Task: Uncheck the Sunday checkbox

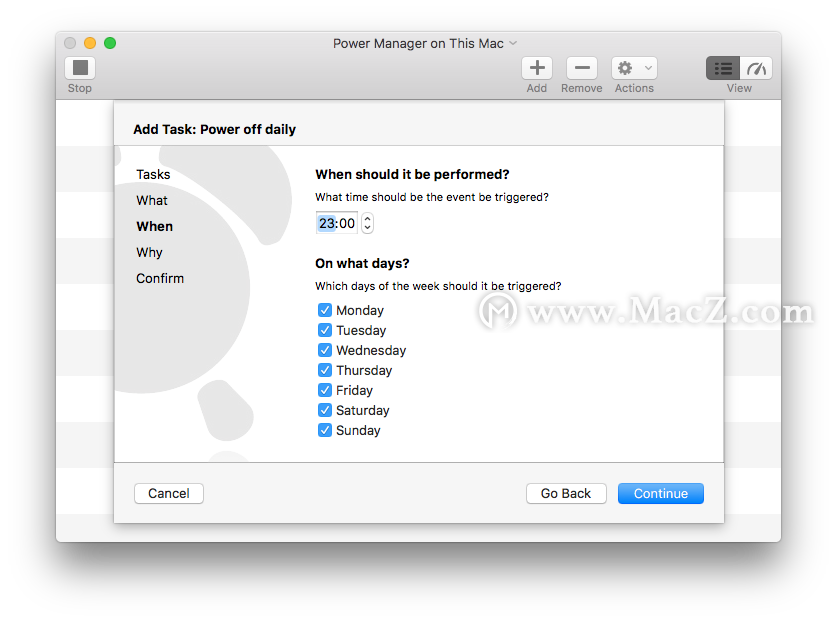Action: 325,430
